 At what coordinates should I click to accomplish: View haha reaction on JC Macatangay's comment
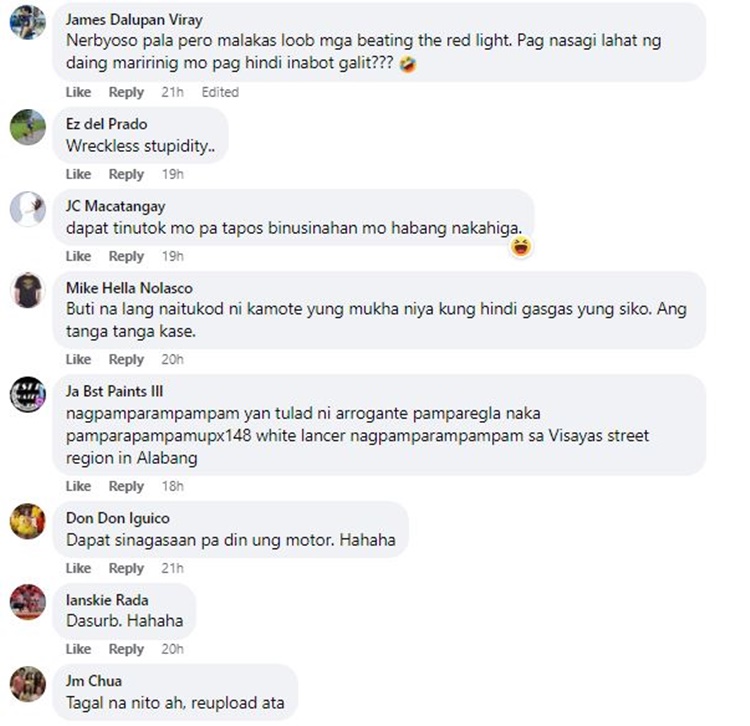tap(521, 247)
